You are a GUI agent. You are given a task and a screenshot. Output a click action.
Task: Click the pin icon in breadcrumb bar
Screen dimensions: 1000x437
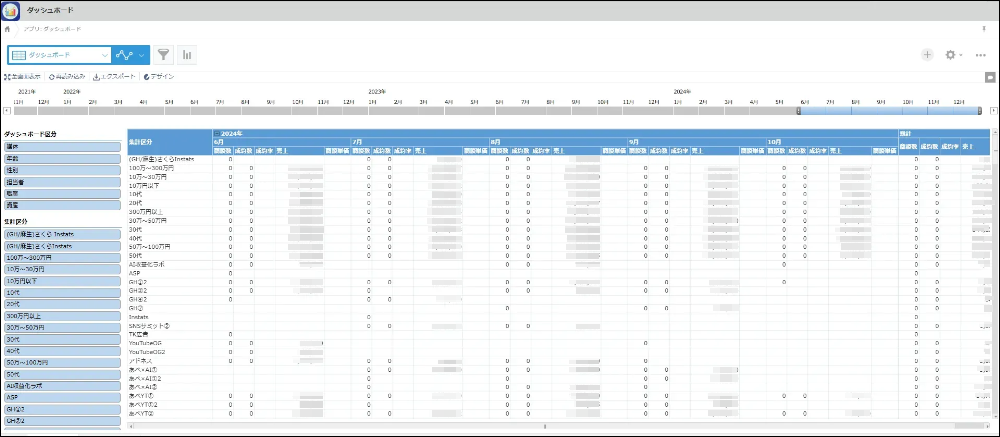(984, 29)
